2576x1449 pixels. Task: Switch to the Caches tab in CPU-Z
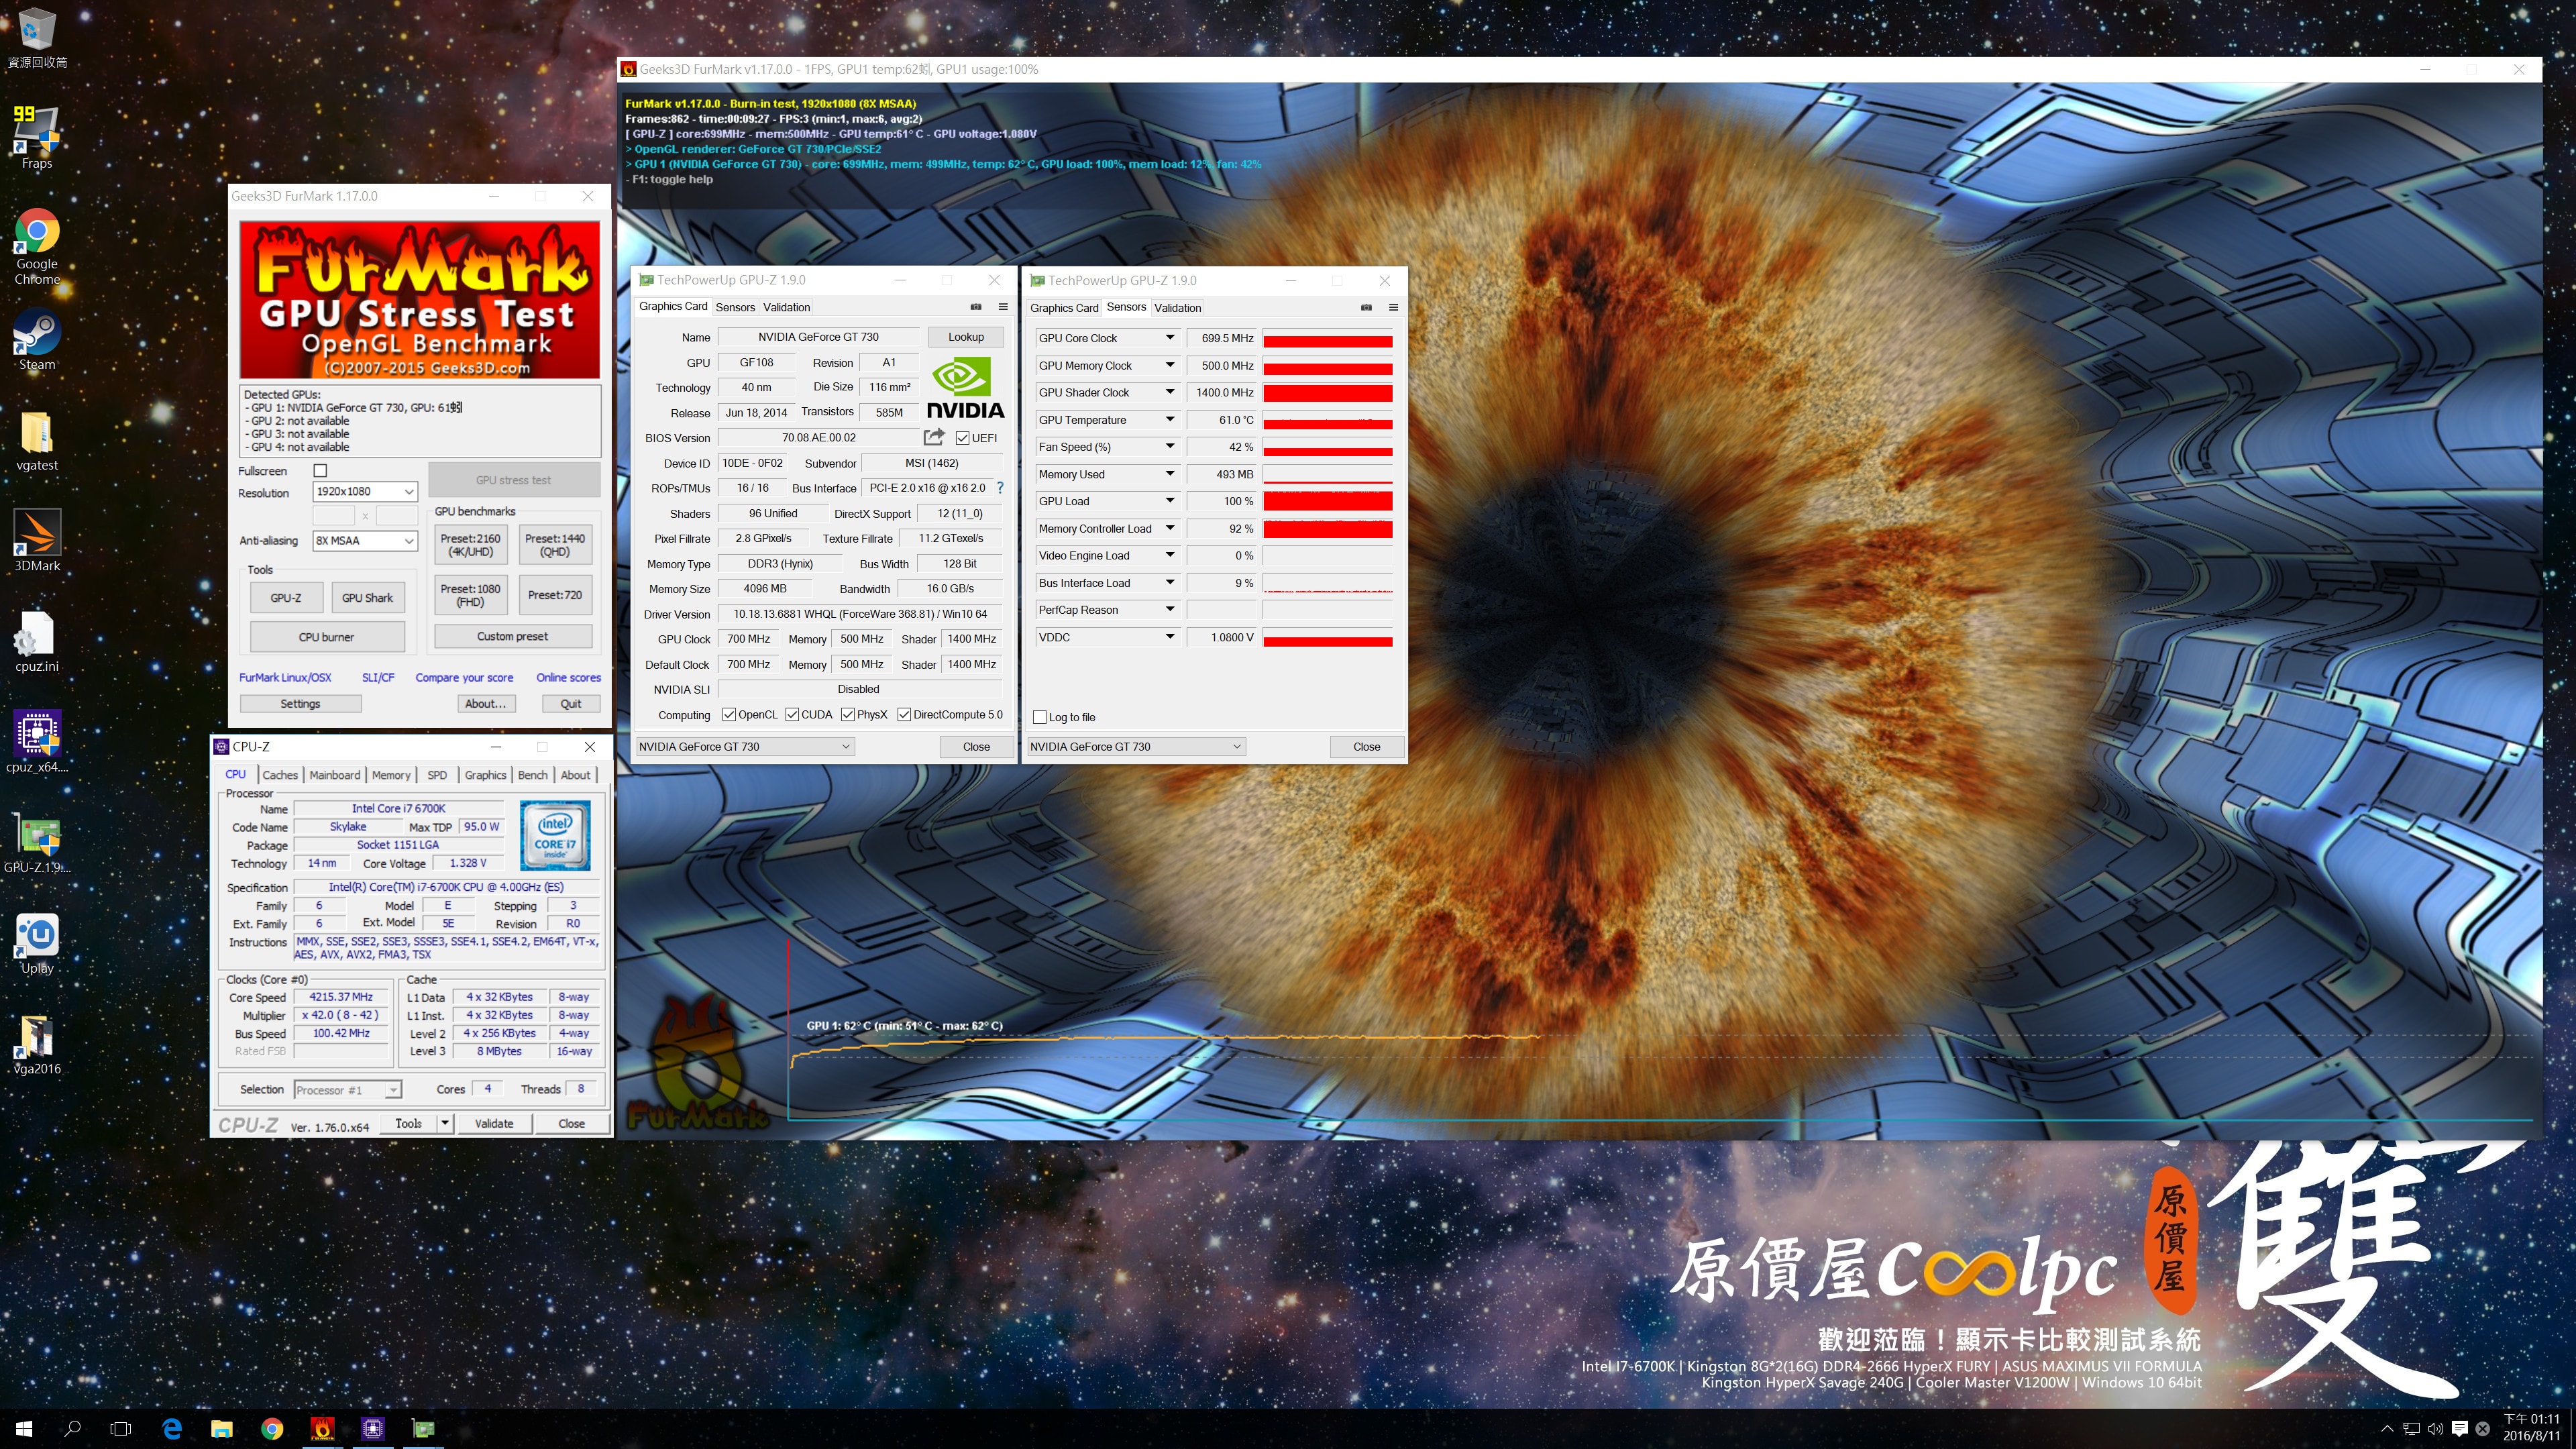point(280,775)
